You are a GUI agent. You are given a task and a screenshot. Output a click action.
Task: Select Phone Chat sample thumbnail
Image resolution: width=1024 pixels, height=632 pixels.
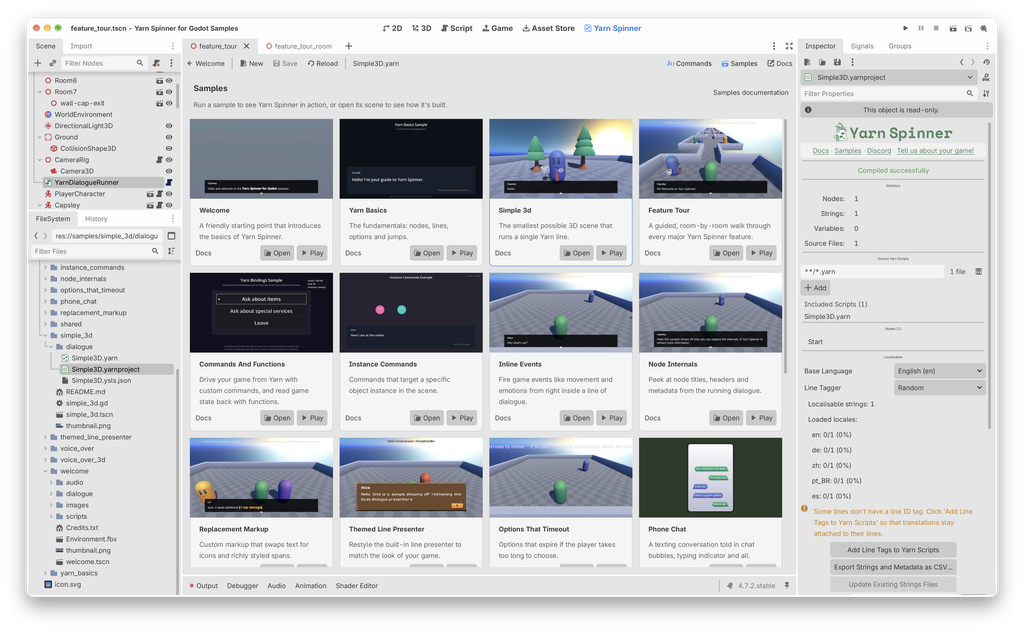pos(711,478)
